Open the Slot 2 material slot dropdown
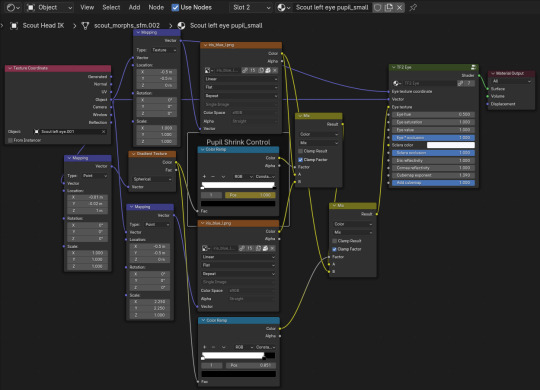The height and width of the screenshot is (390, 540). [250, 7]
